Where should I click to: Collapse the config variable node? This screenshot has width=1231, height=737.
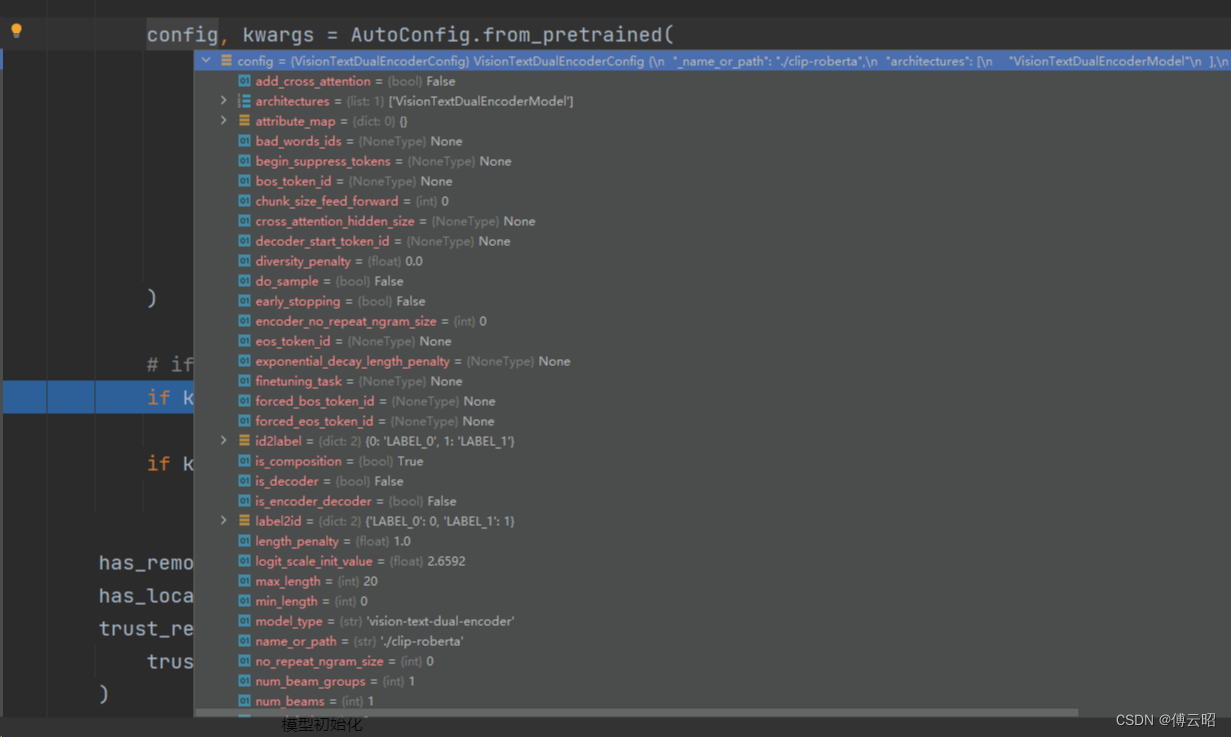coord(206,60)
